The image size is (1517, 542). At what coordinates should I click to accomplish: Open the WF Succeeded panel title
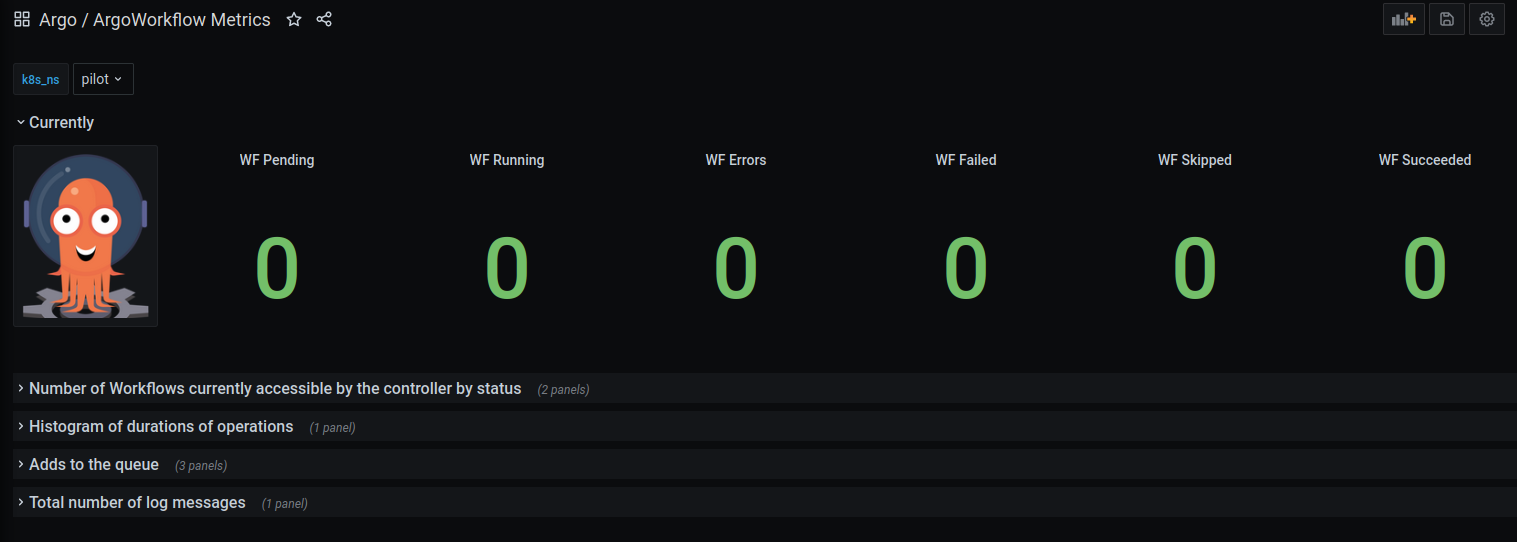click(1425, 160)
